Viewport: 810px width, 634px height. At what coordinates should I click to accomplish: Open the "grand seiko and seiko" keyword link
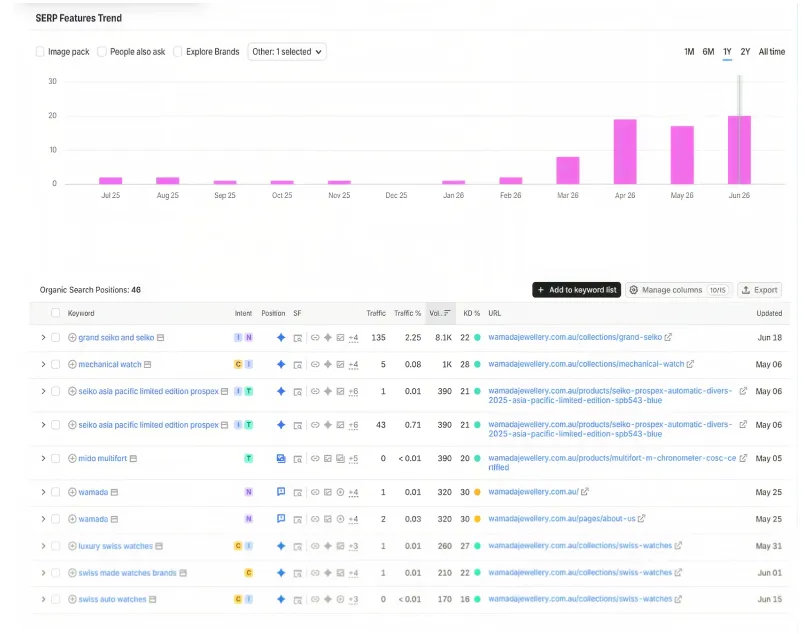tap(116, 337)
